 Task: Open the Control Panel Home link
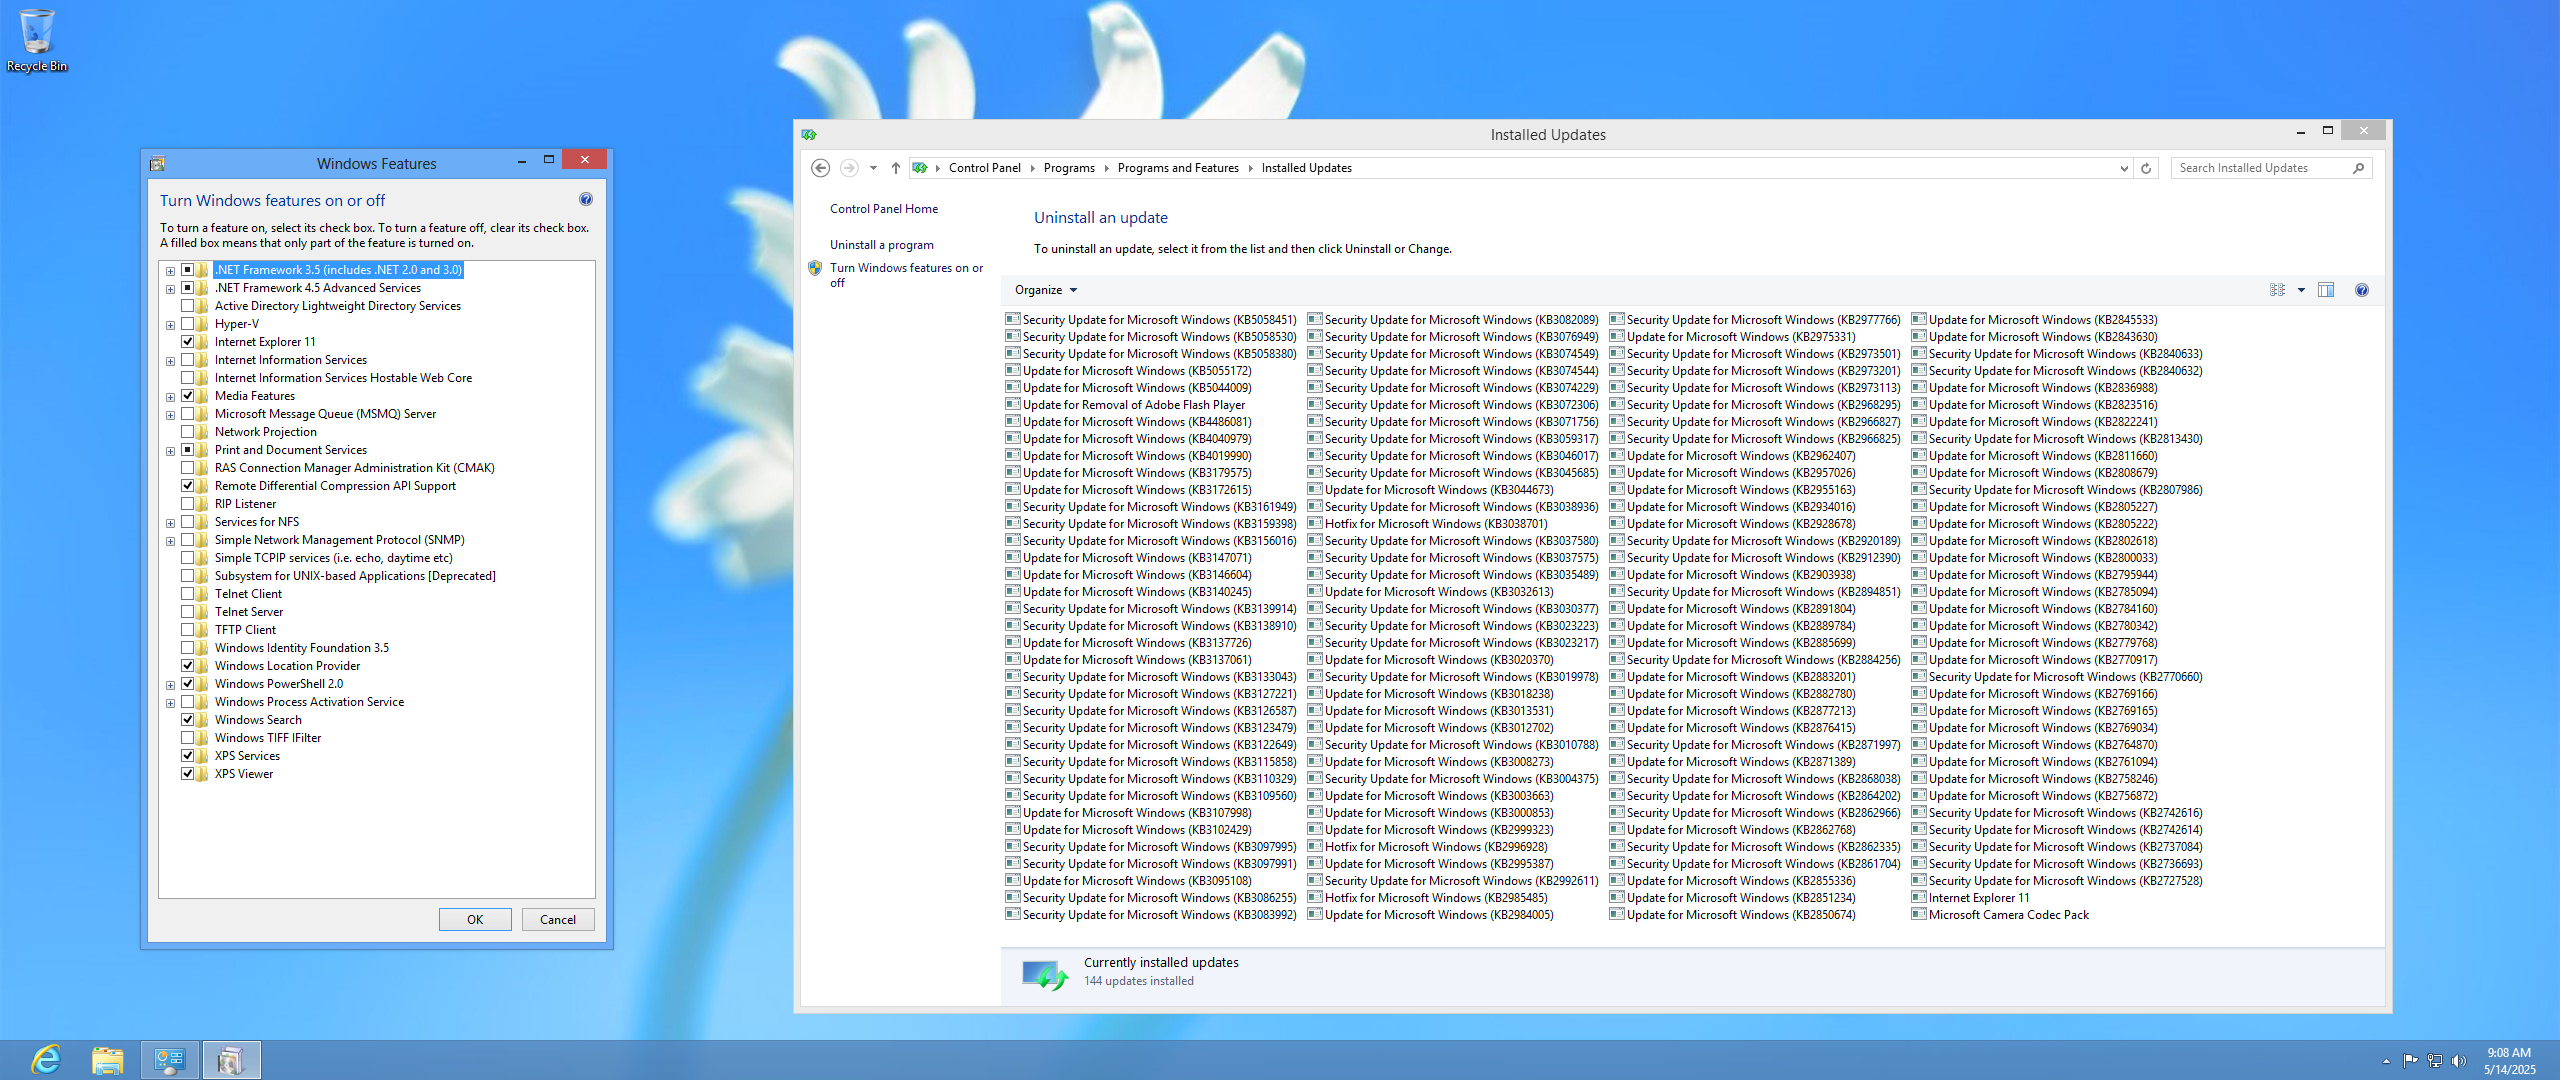[x=884, y=209]
